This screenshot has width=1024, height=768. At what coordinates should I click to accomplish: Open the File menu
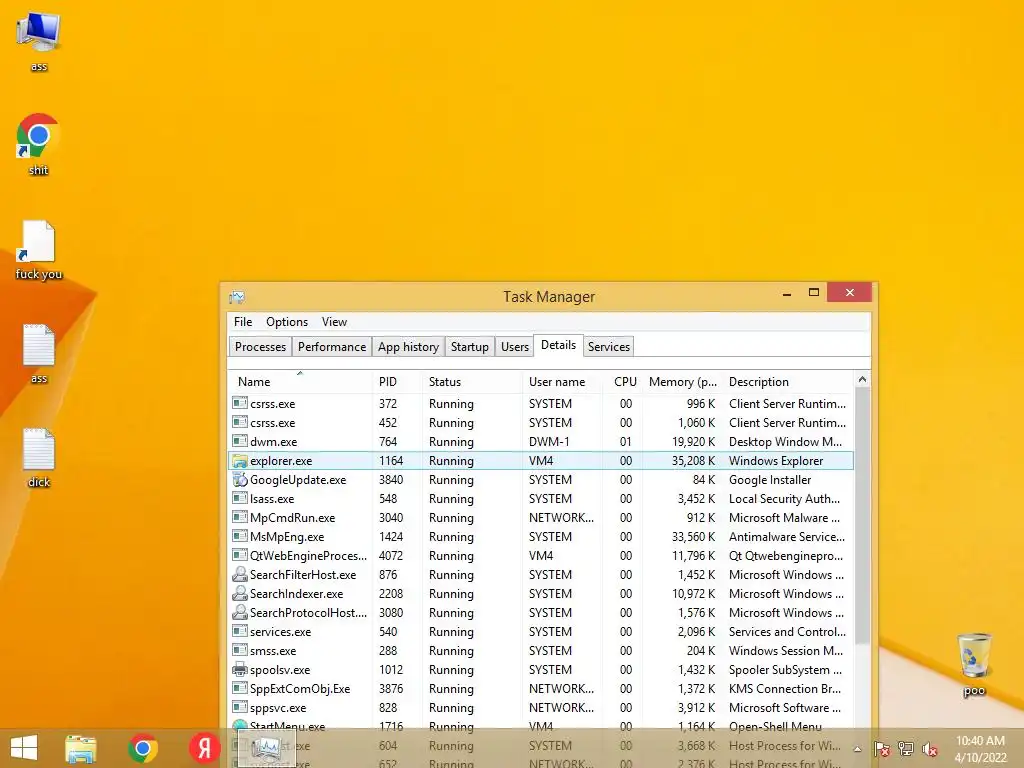click(x=243, y=322)
